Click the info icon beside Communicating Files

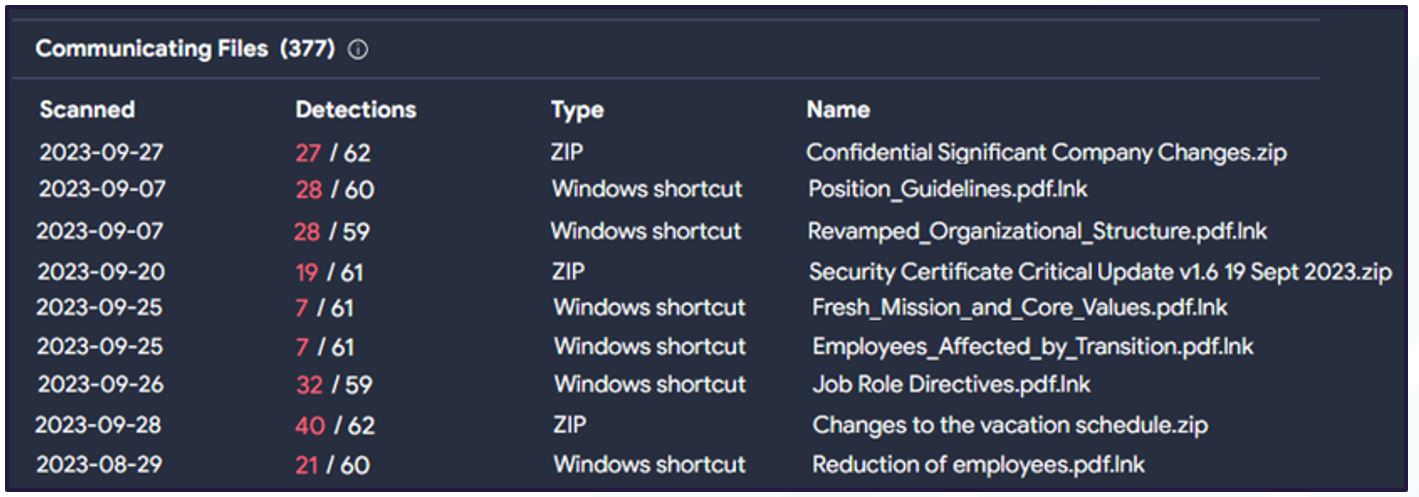pos(358,50)
